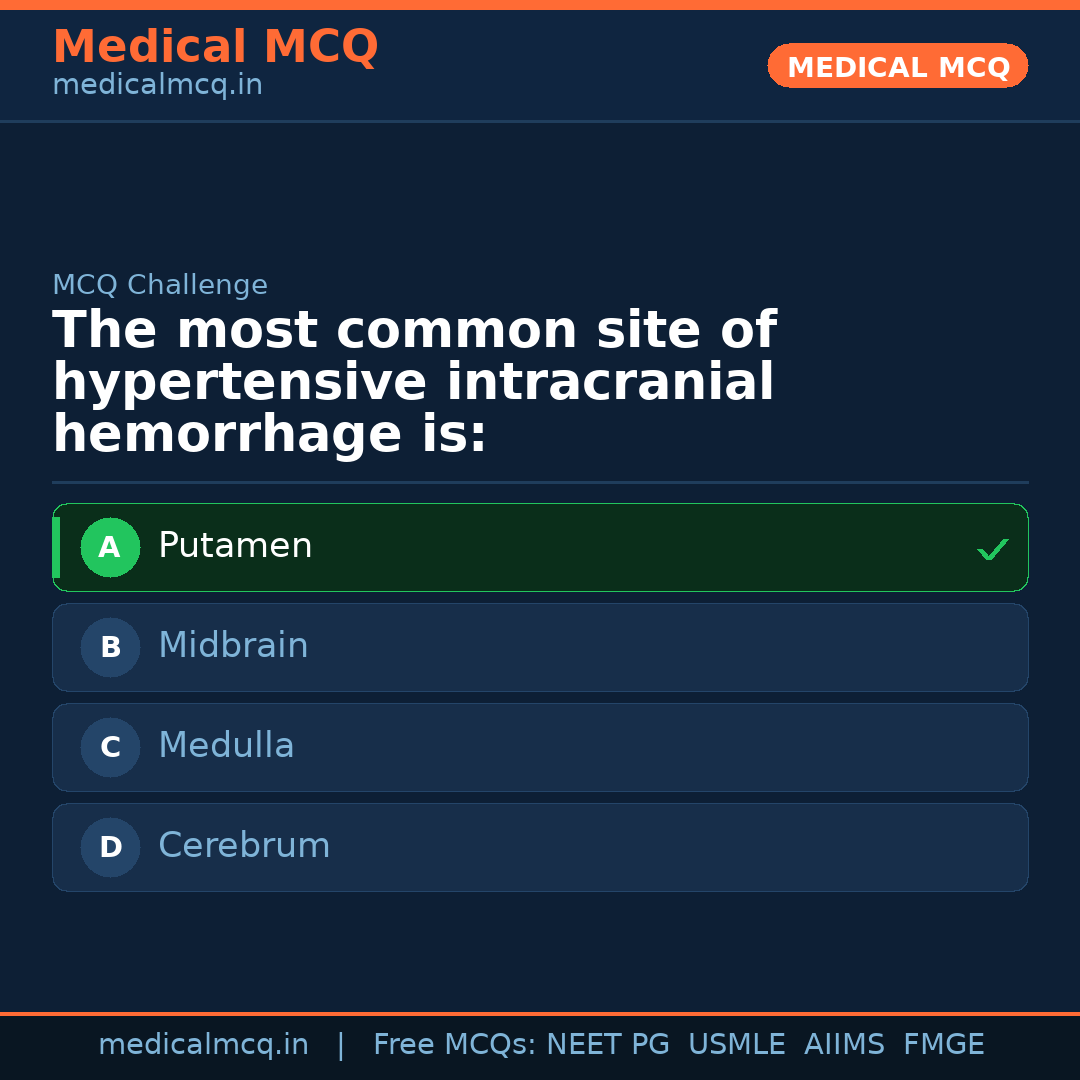1080x1080 pixels.
Task: Click the B letter circle badge
Action: pos(110,647)
